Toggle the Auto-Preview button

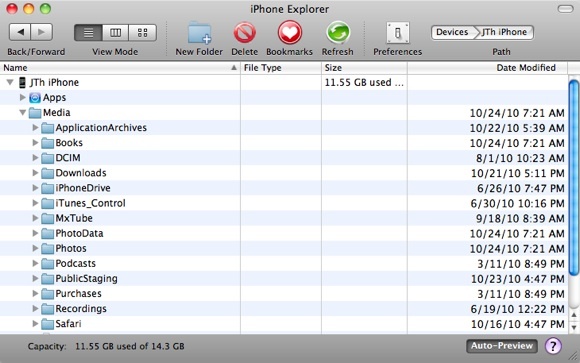[502, 346]
